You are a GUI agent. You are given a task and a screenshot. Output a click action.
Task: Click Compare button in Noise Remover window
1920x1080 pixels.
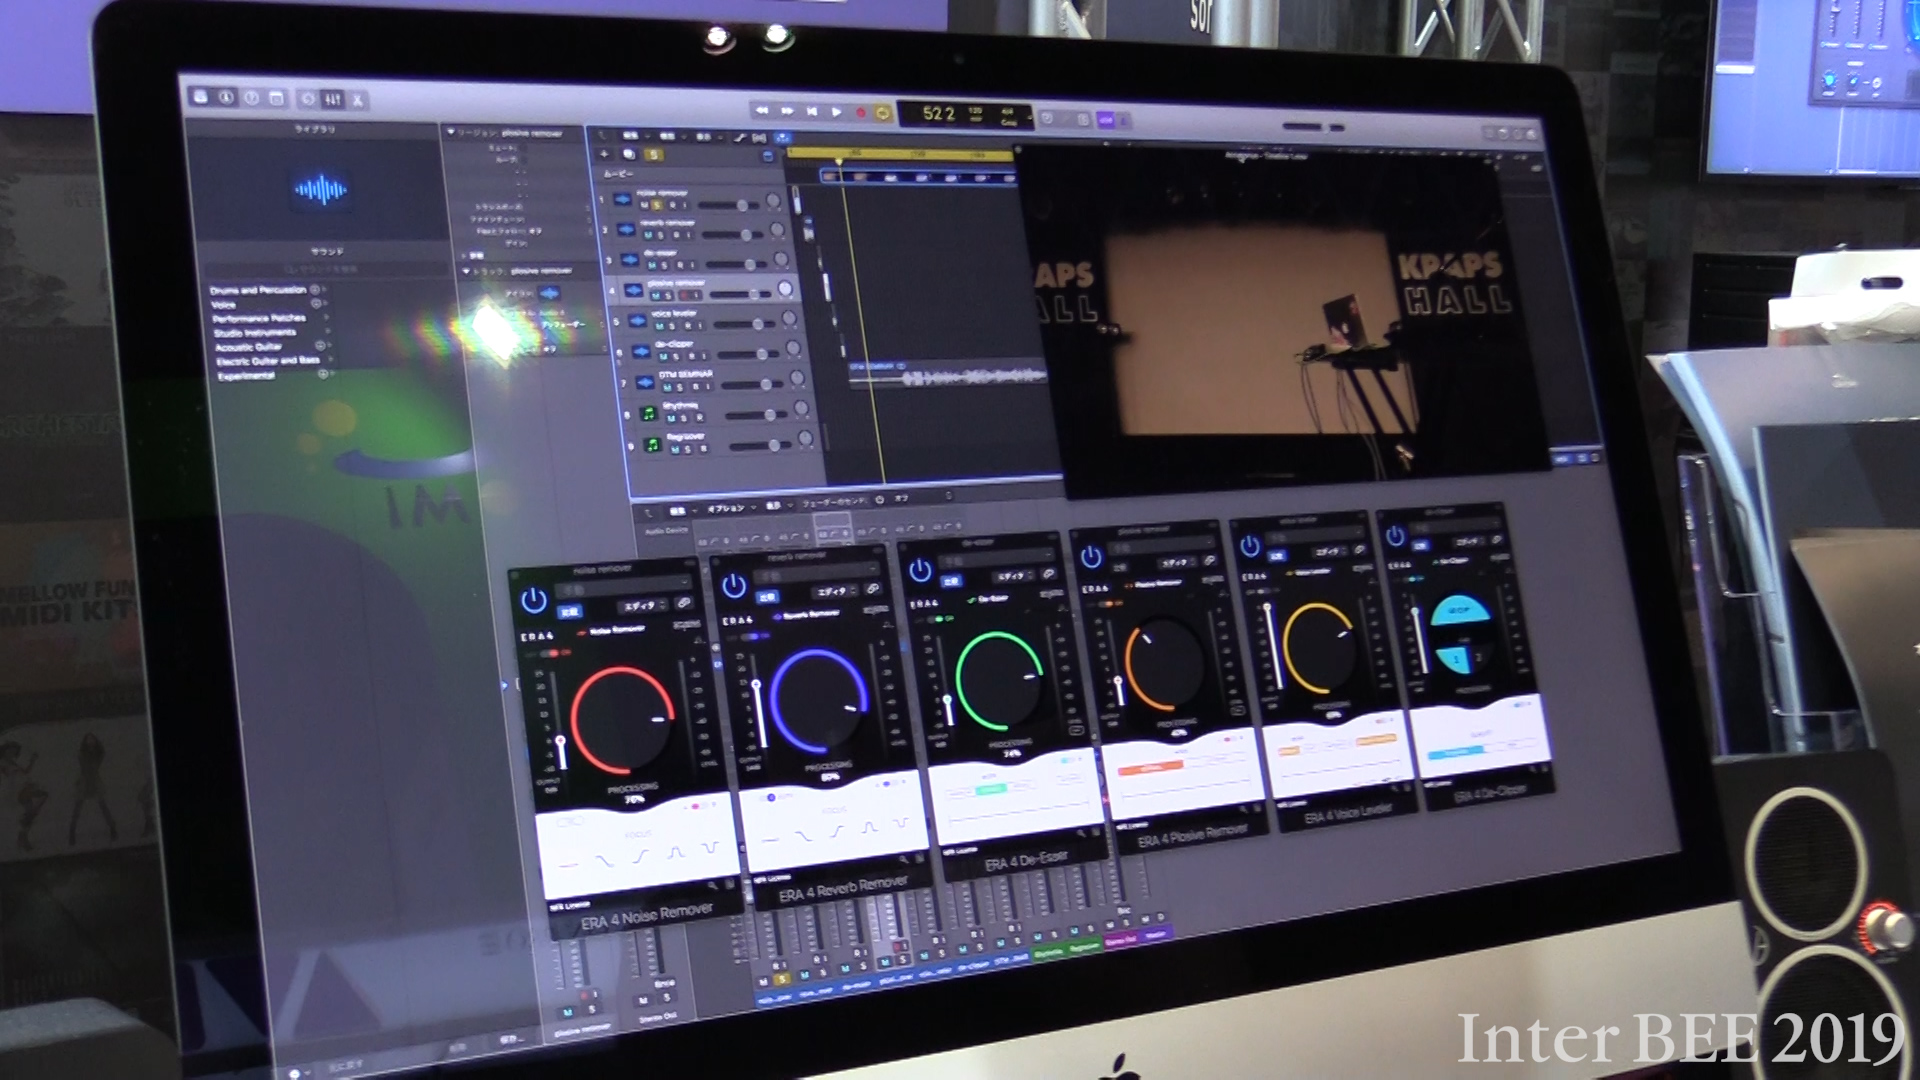569,611
